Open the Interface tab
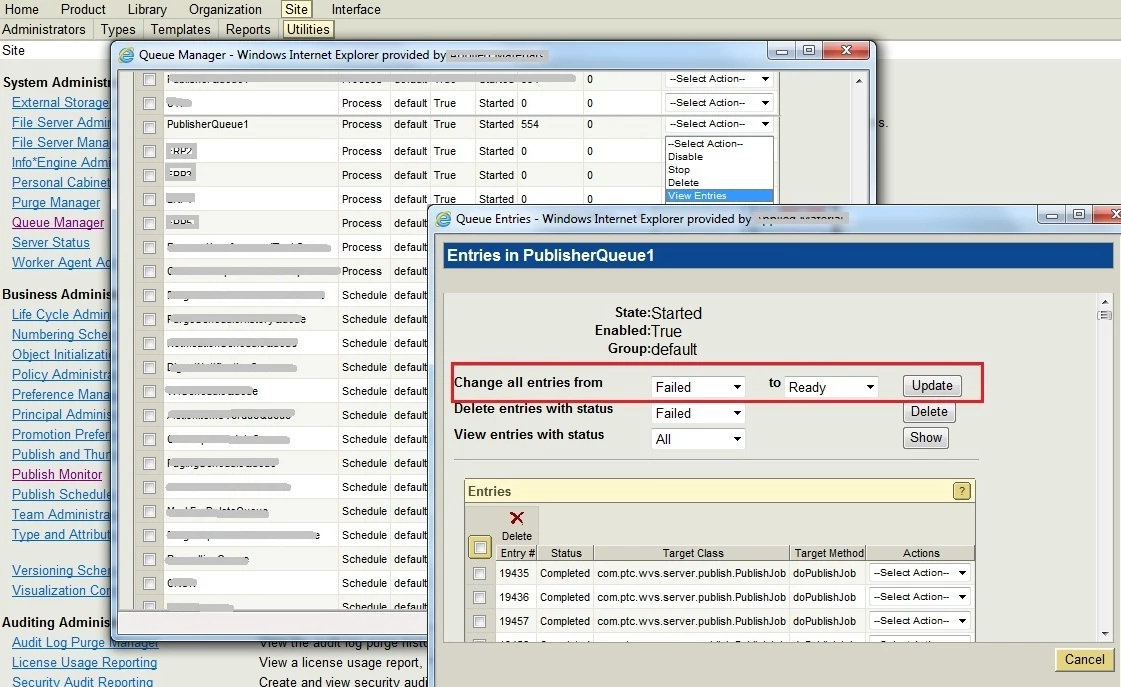 pos(356,9)
